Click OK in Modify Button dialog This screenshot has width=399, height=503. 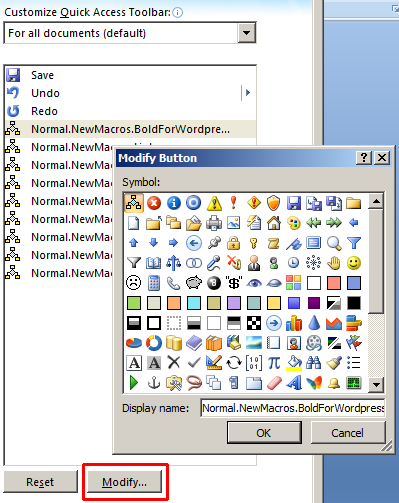tap(264, 433)
